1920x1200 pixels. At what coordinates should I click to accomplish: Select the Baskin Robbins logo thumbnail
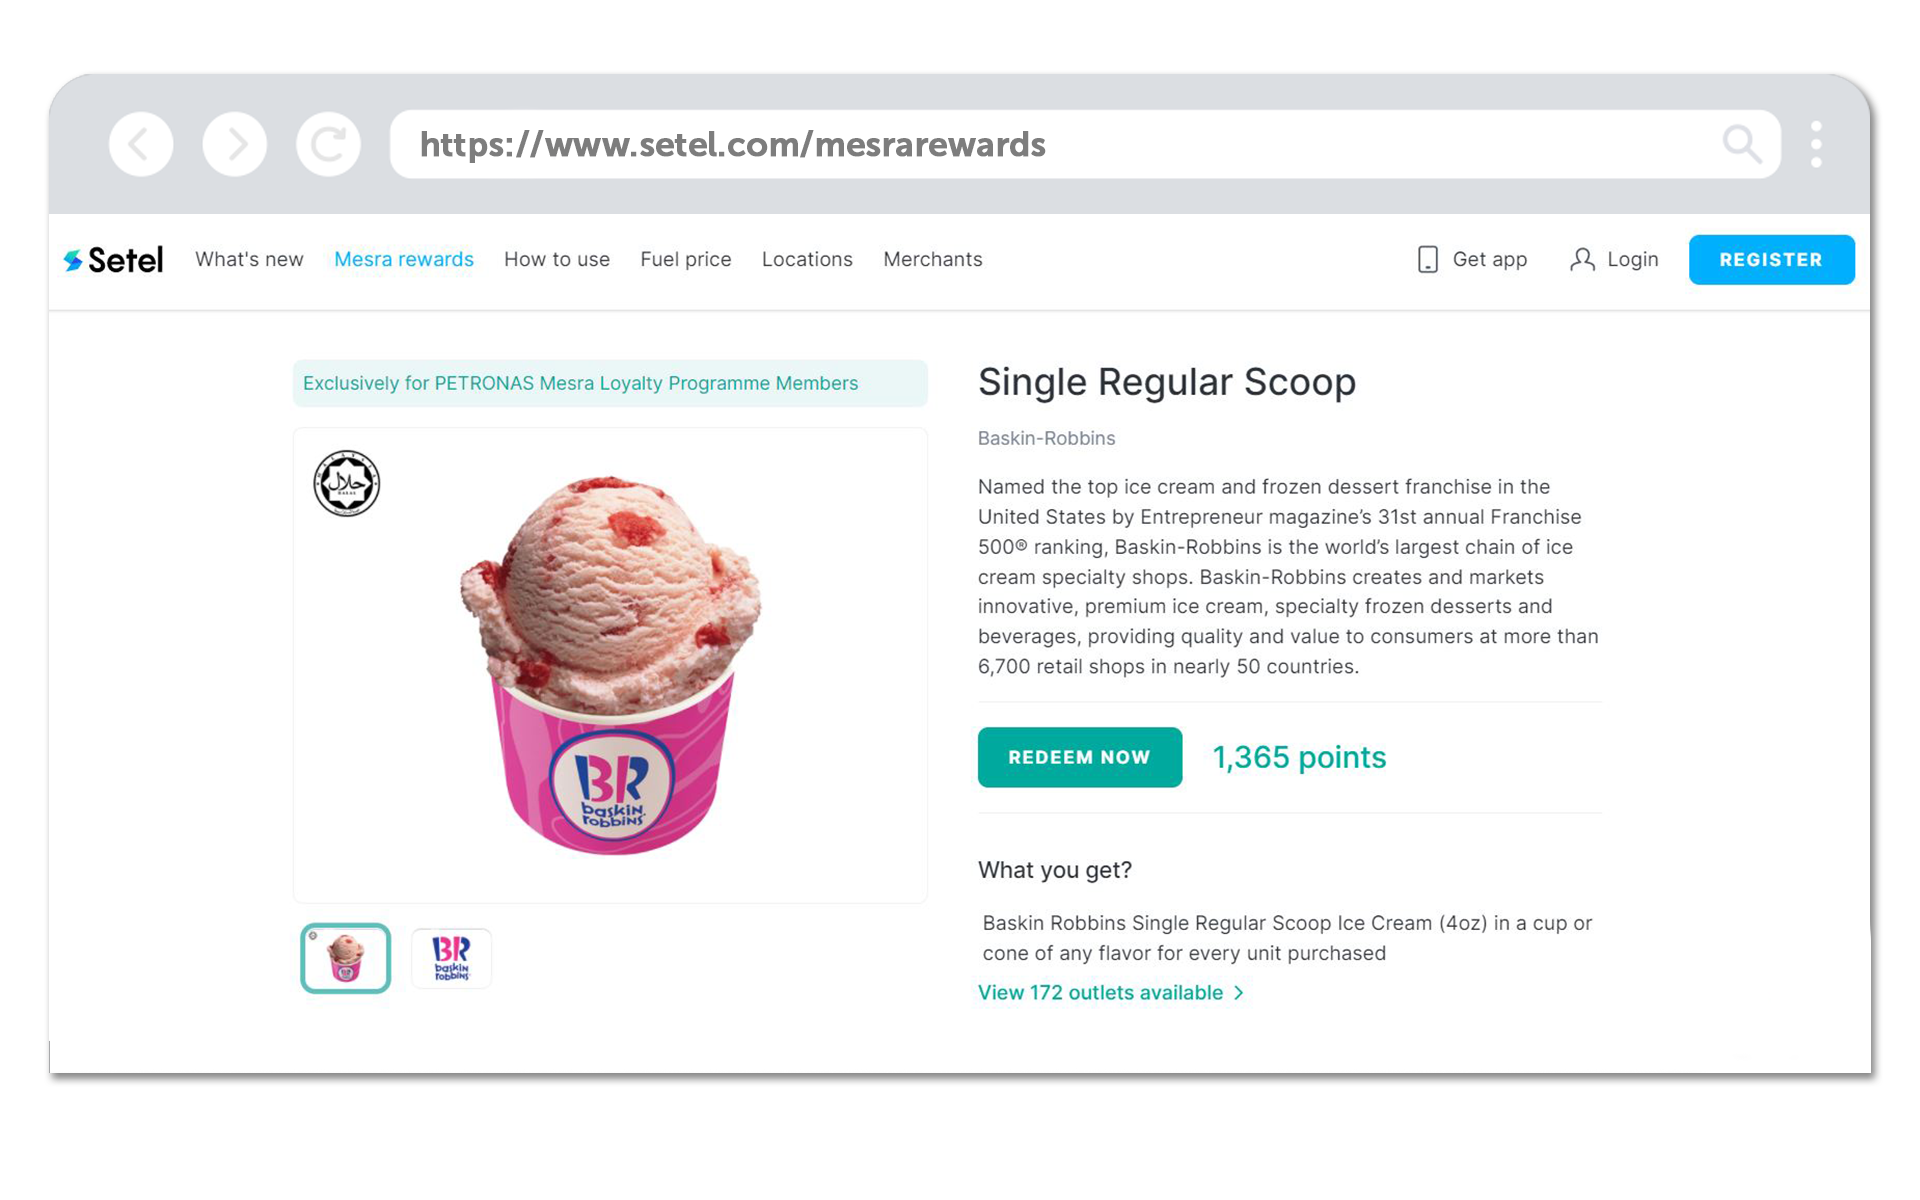(x=451, y=958)
